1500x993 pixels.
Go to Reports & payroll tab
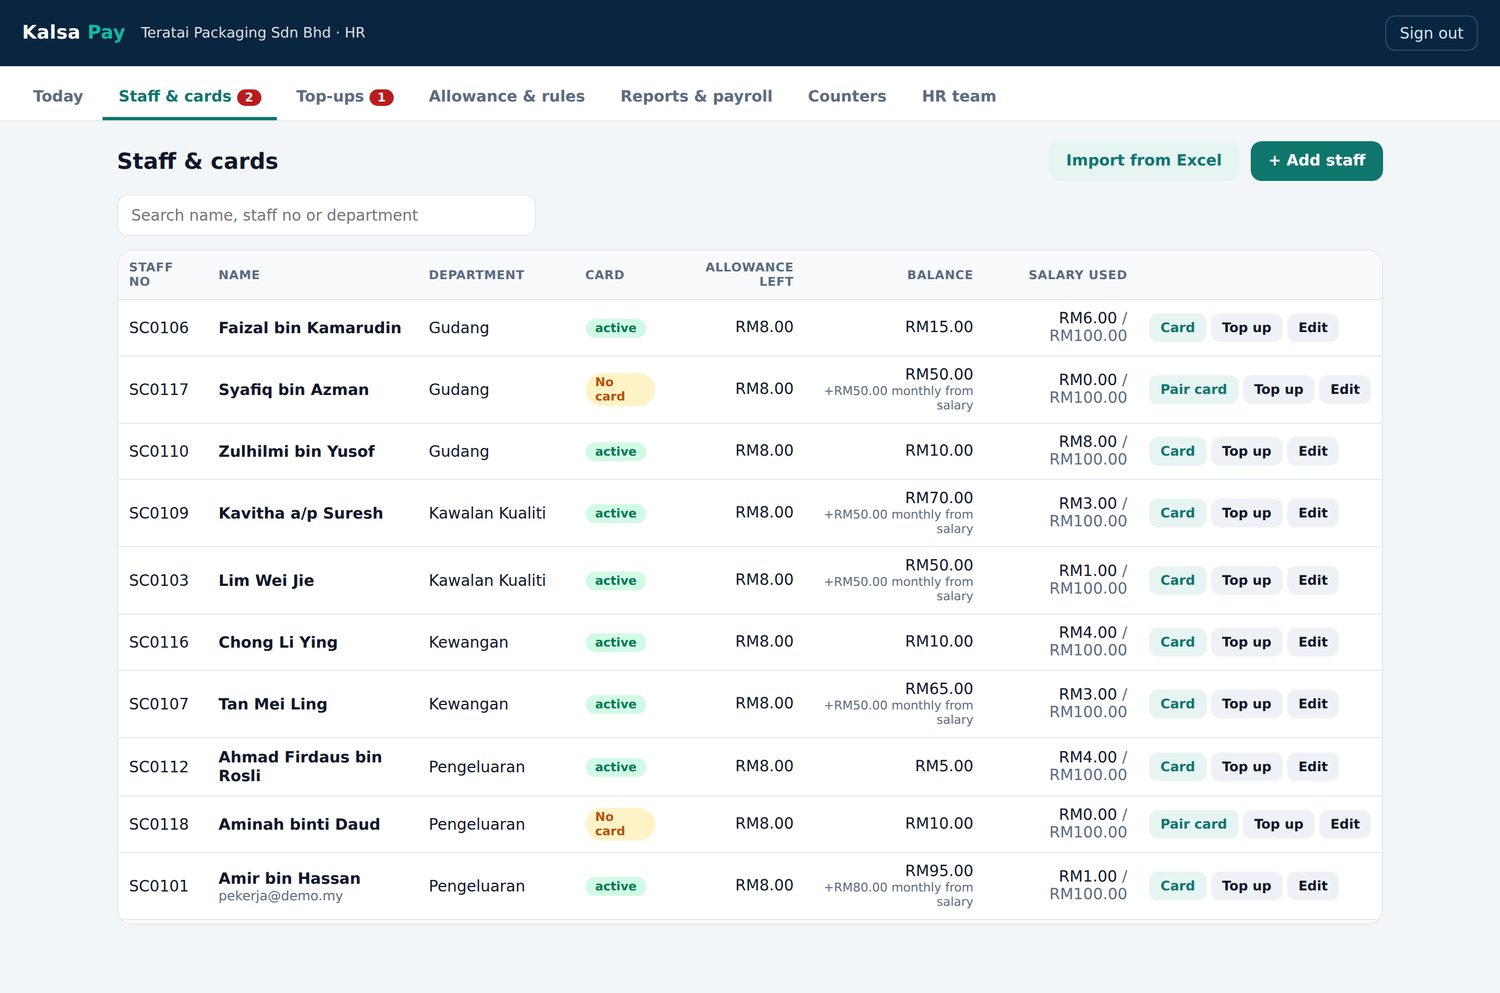point(696,96)
